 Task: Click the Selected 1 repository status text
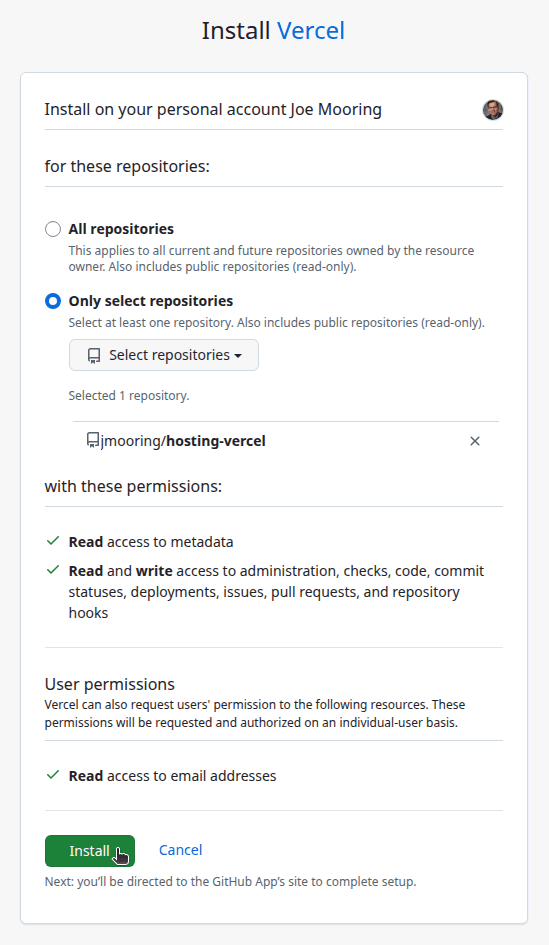129,395
